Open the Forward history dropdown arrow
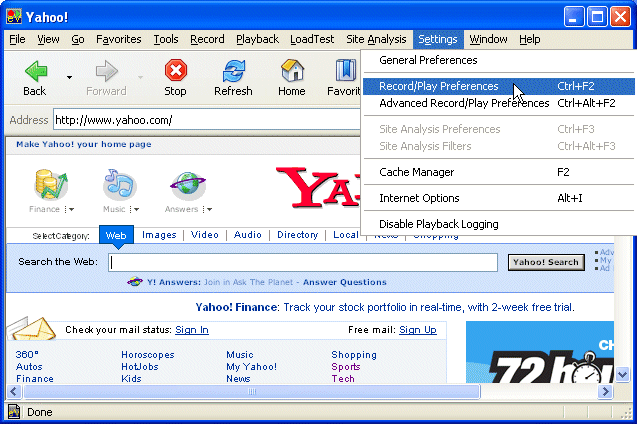The image size is (637, 424). (x=140, y=77)
